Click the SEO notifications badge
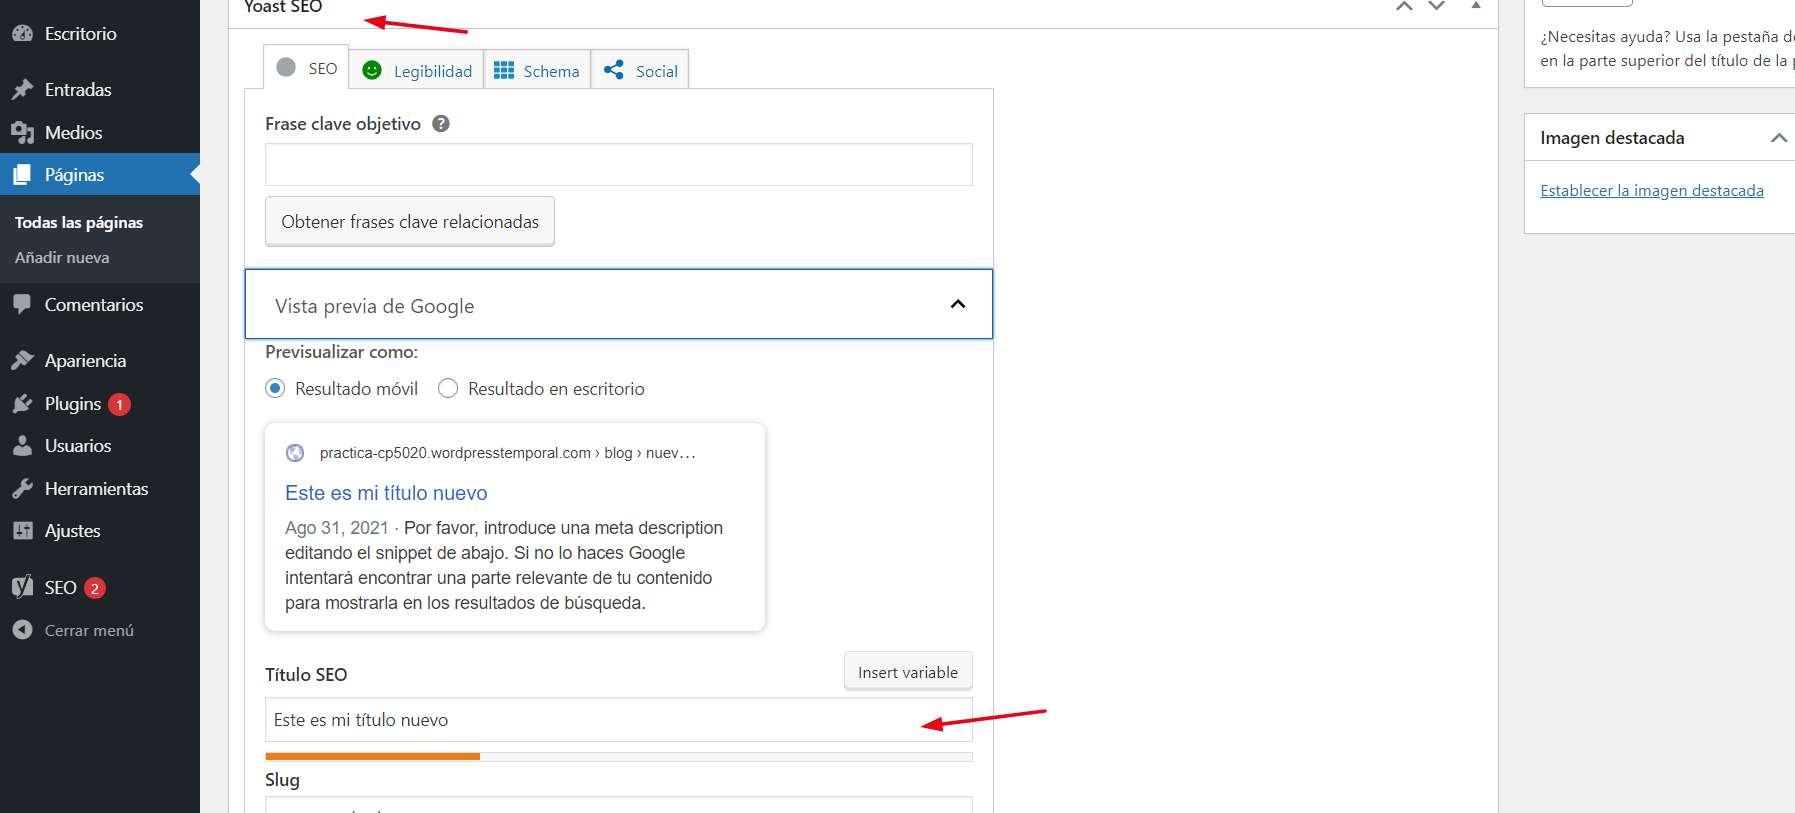The height and width of the screenshot is (813, 1795). click(95, 588)
